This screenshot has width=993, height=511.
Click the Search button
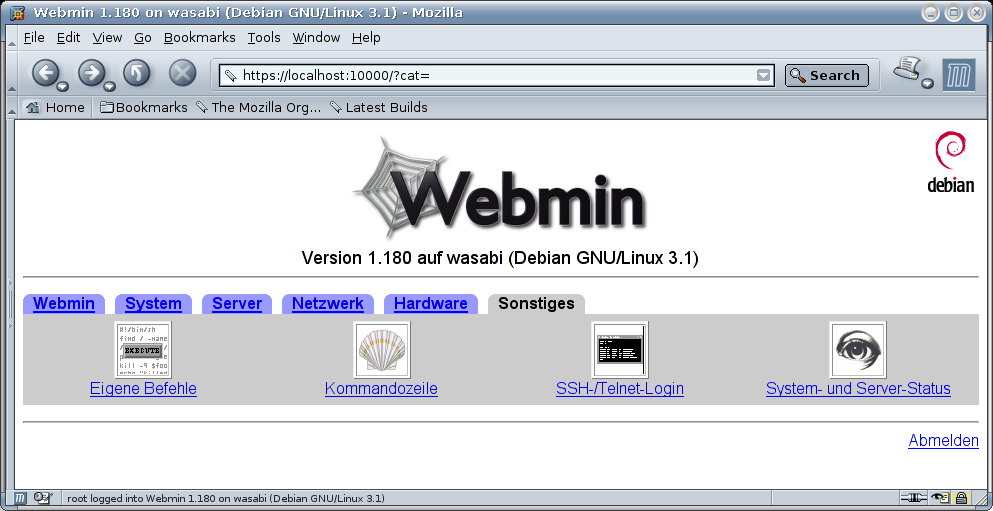[826, 75]
